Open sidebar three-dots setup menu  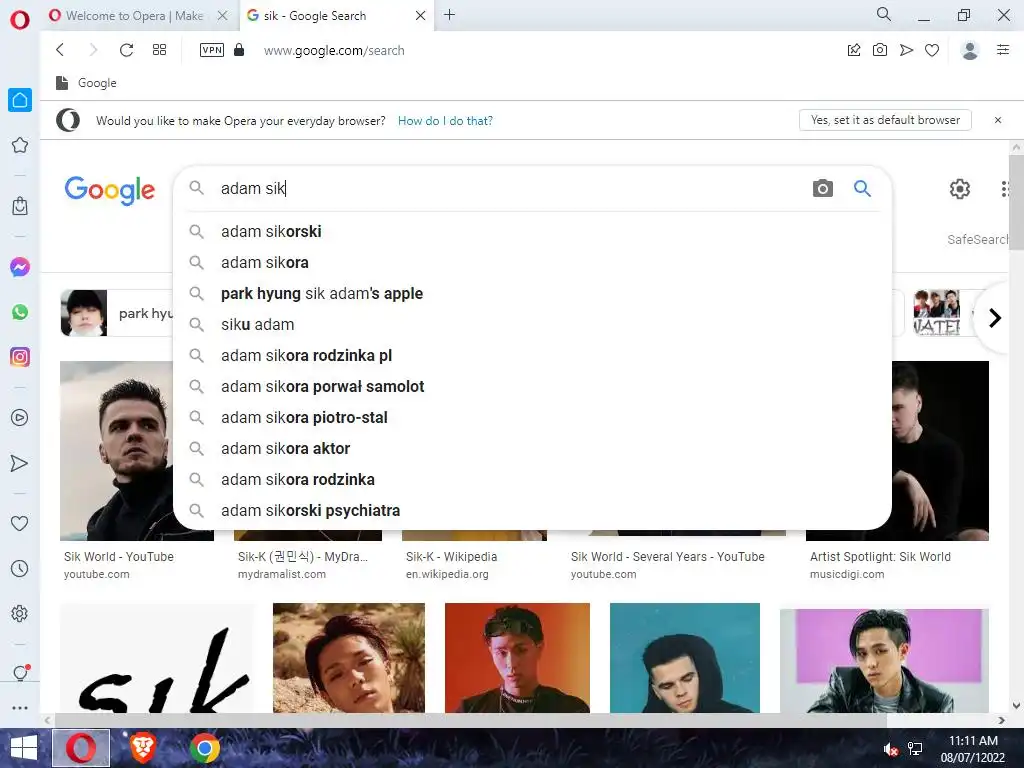pos(20,707)
